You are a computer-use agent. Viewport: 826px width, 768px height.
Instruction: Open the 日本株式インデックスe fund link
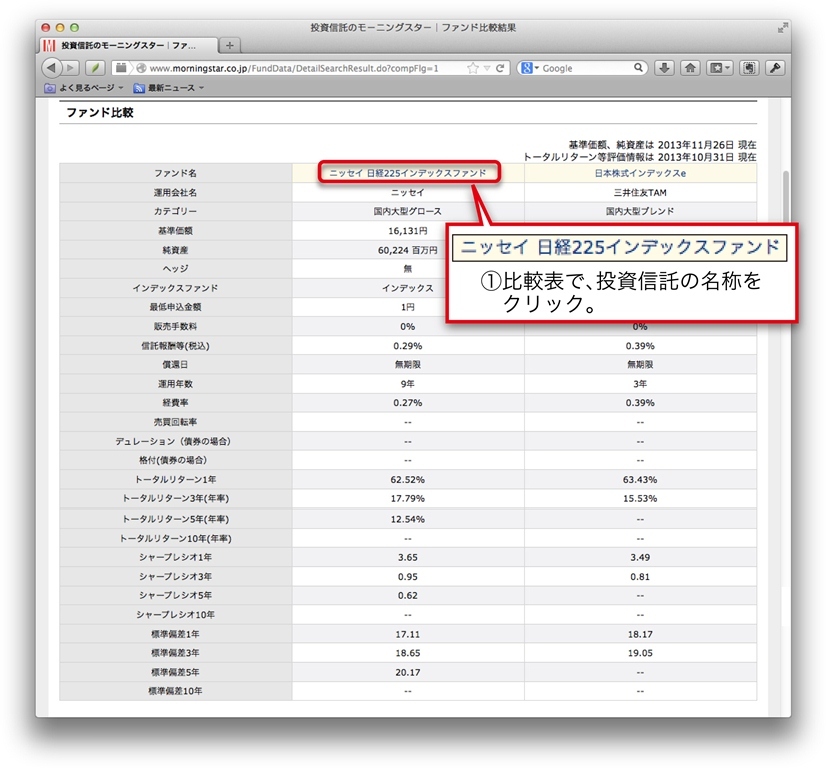click(x=640, y=173)
